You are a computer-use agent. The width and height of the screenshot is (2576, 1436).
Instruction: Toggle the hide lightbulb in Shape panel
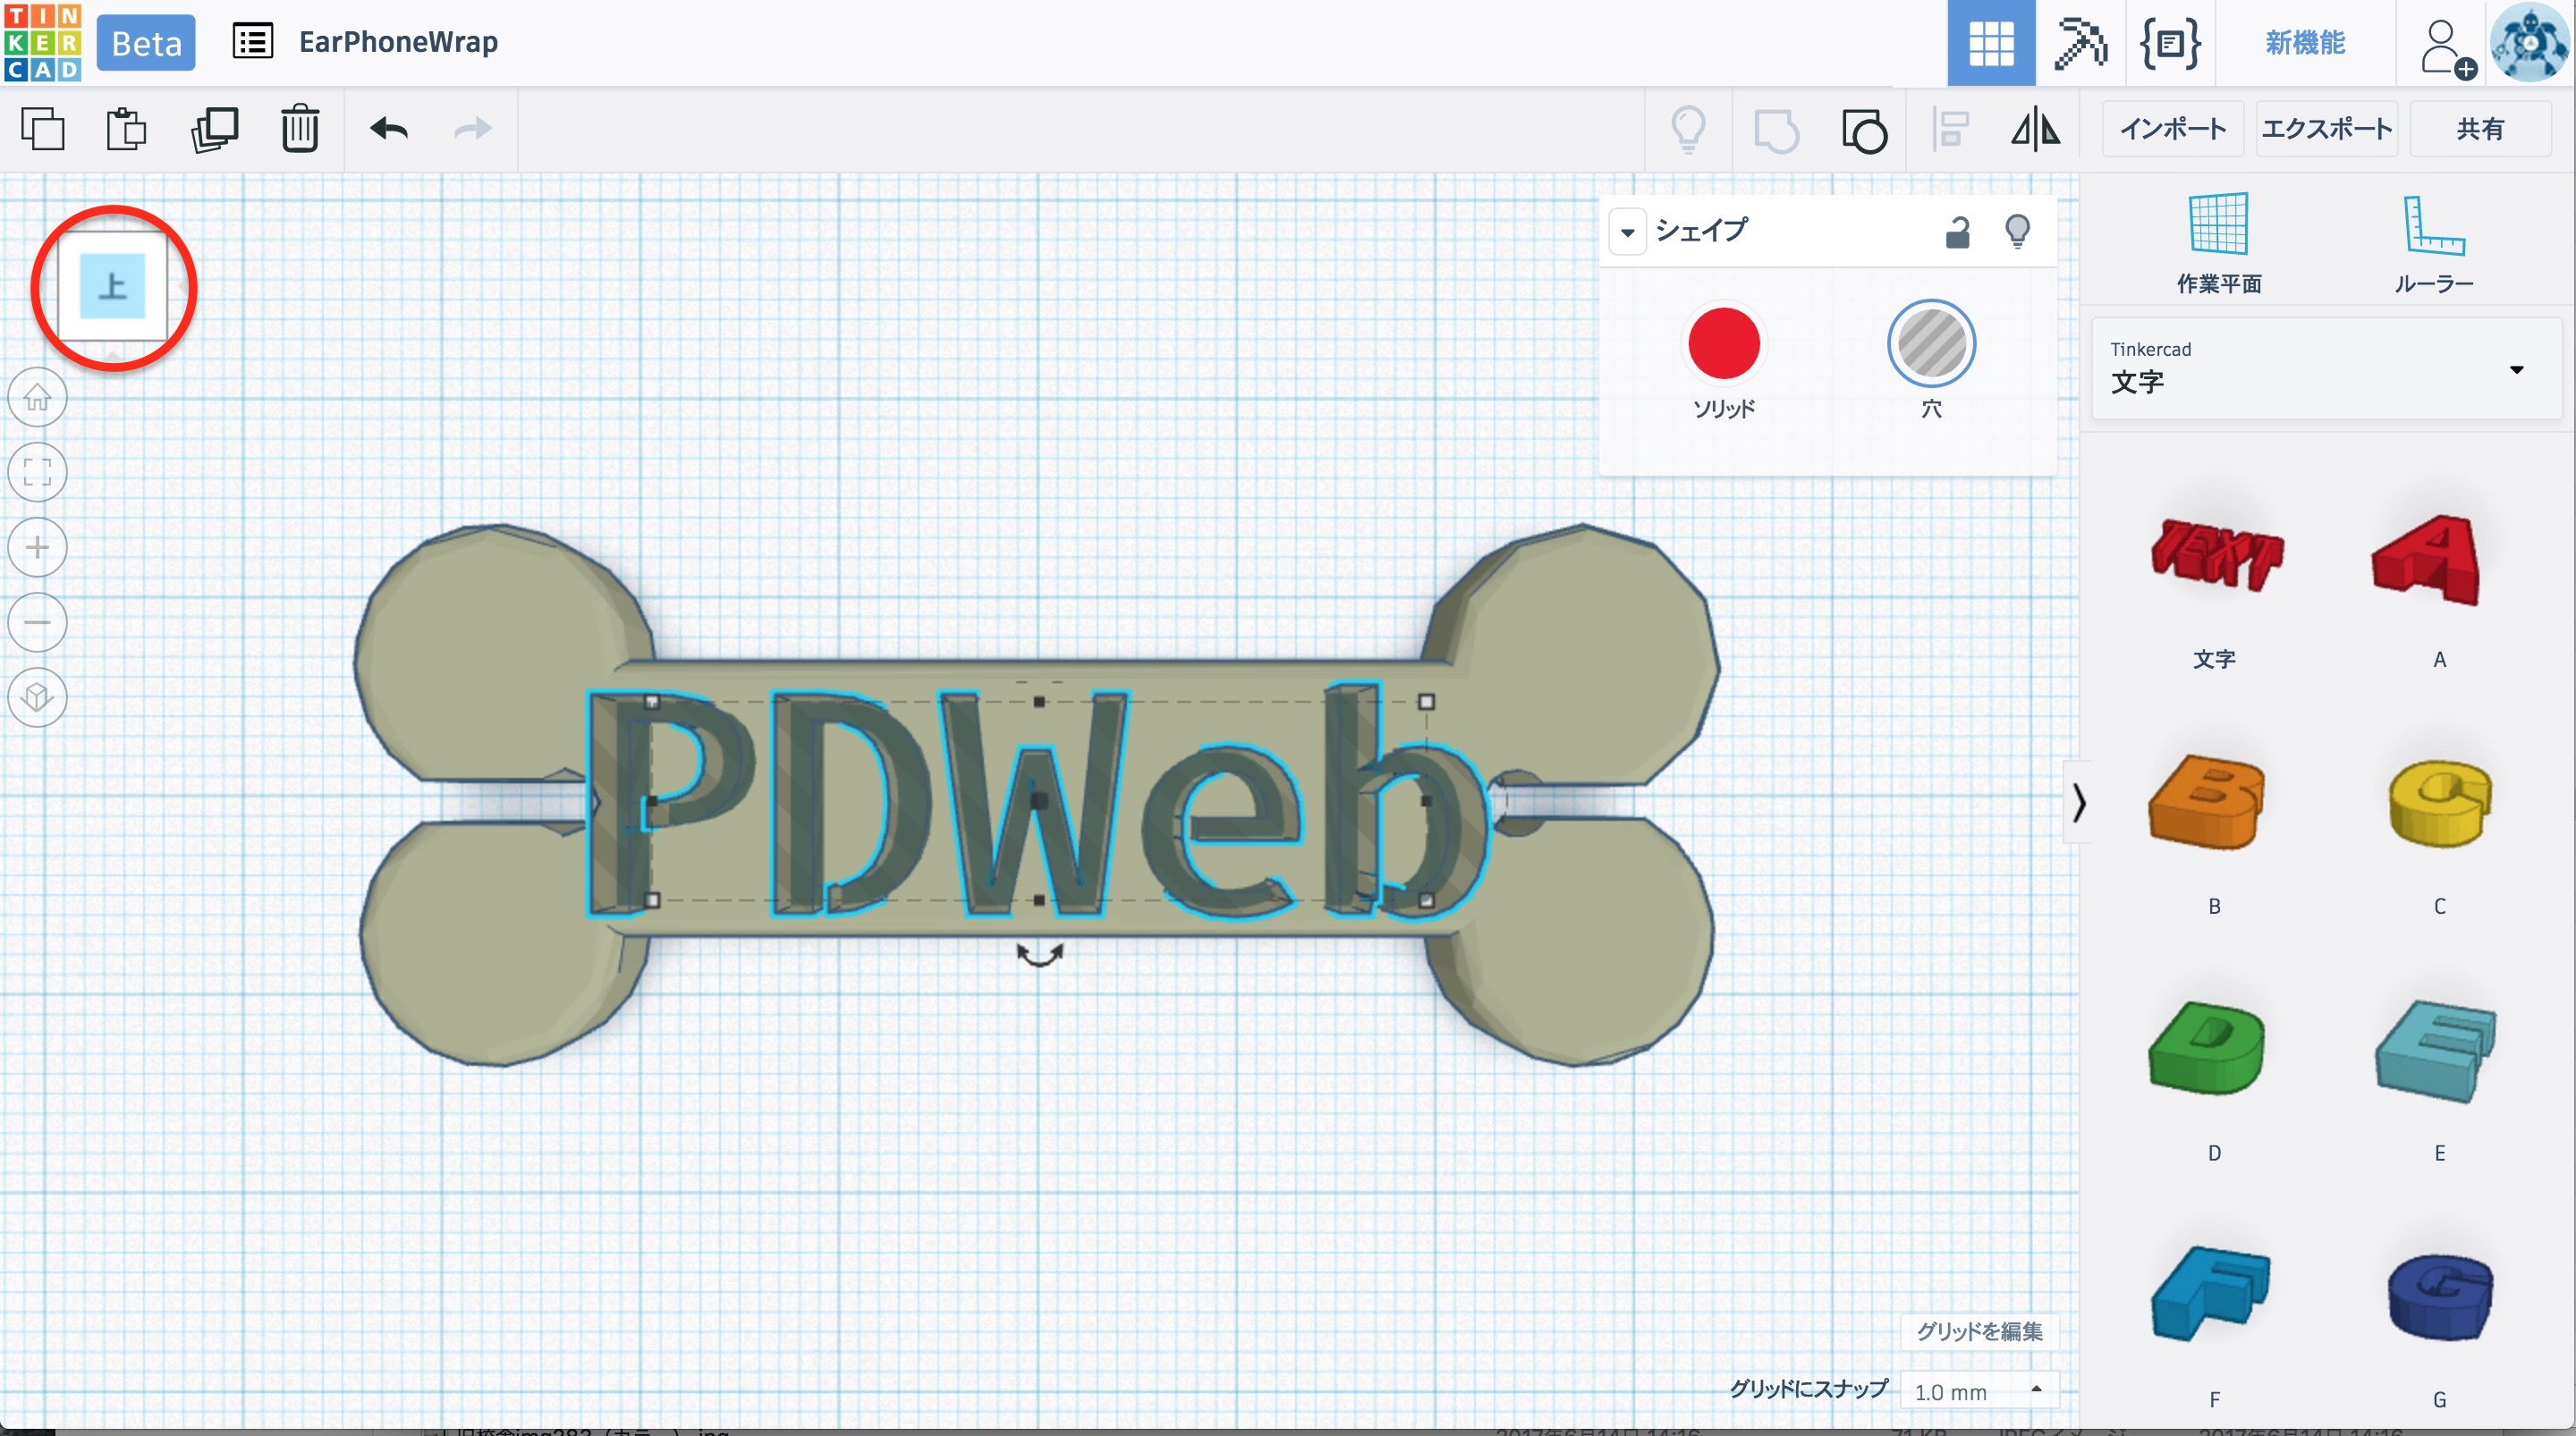click(x=2017, y=232)
